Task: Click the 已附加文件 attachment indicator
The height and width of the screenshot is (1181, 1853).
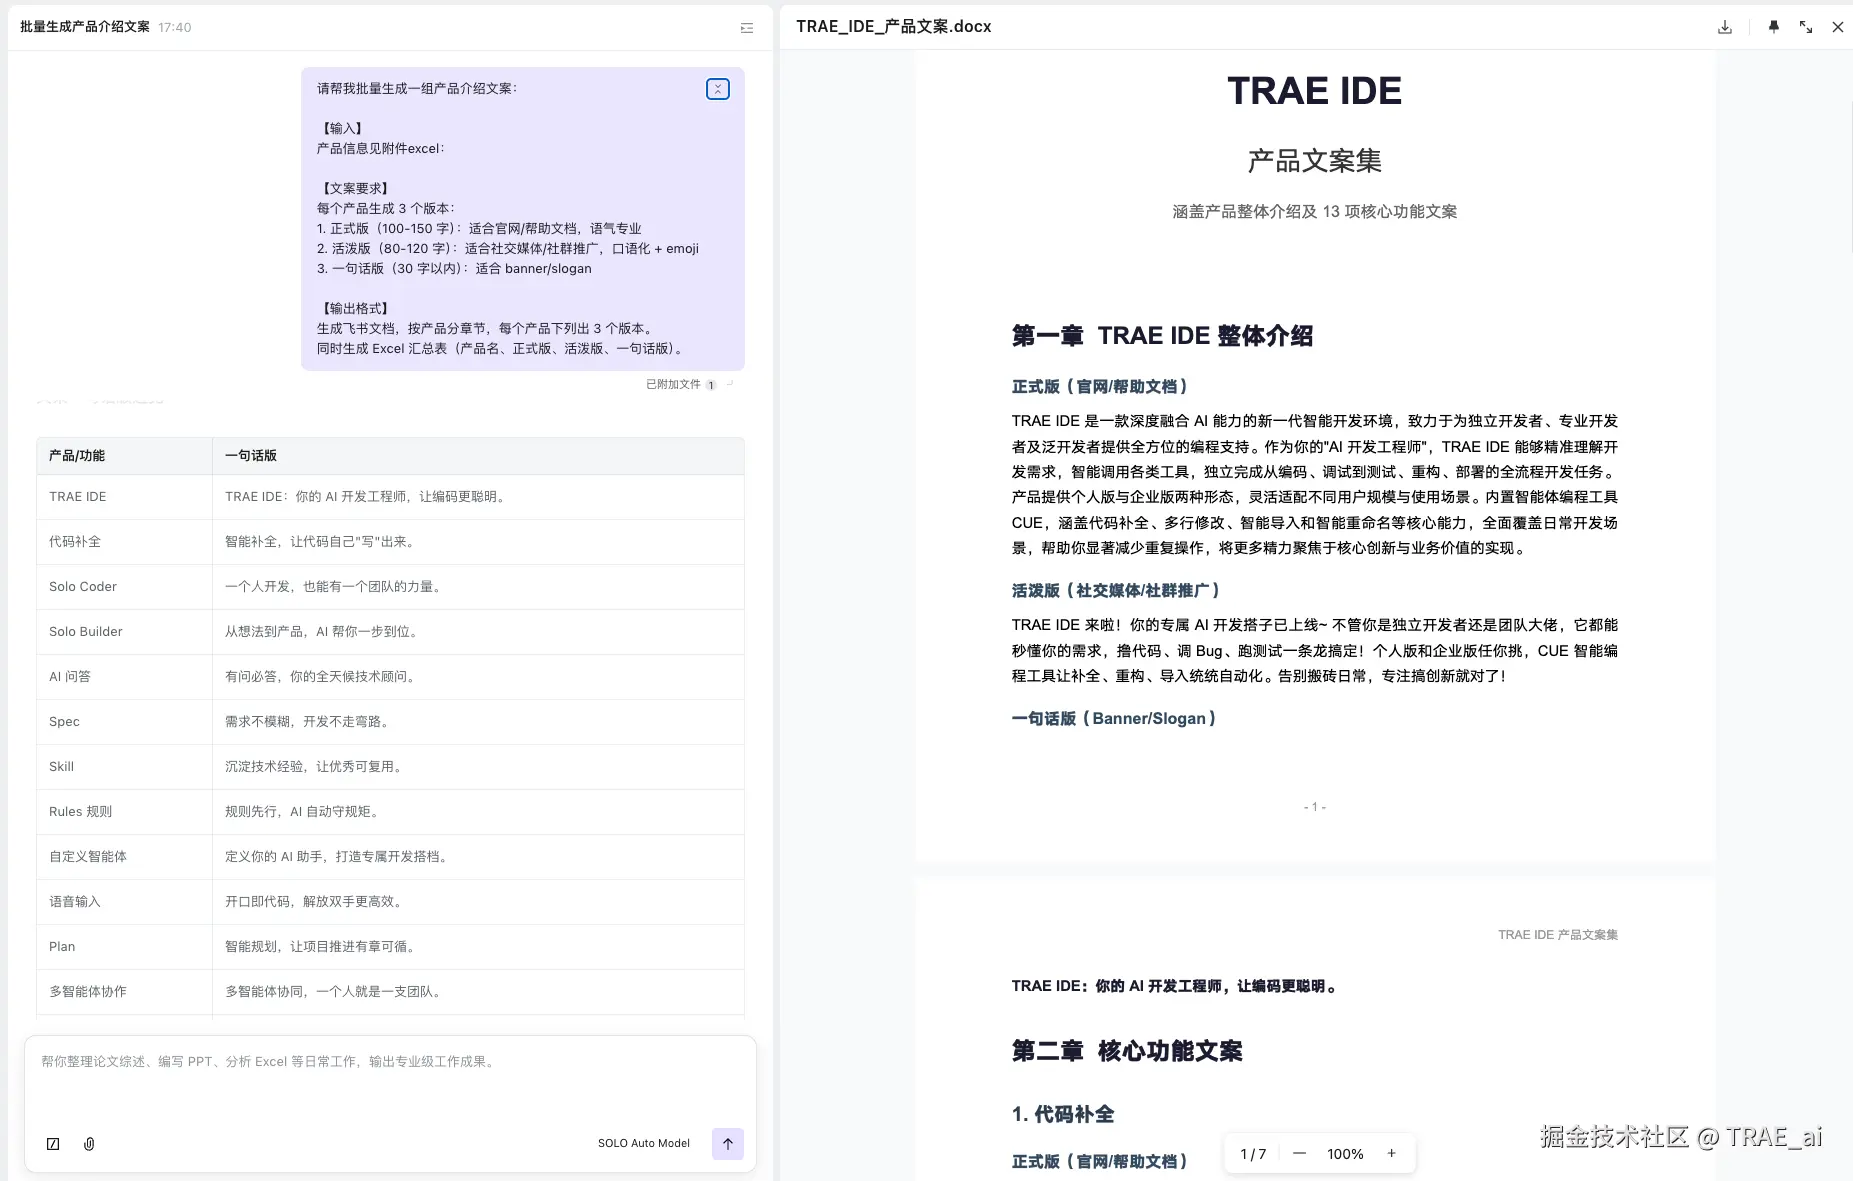Action: tap(681, 384)
